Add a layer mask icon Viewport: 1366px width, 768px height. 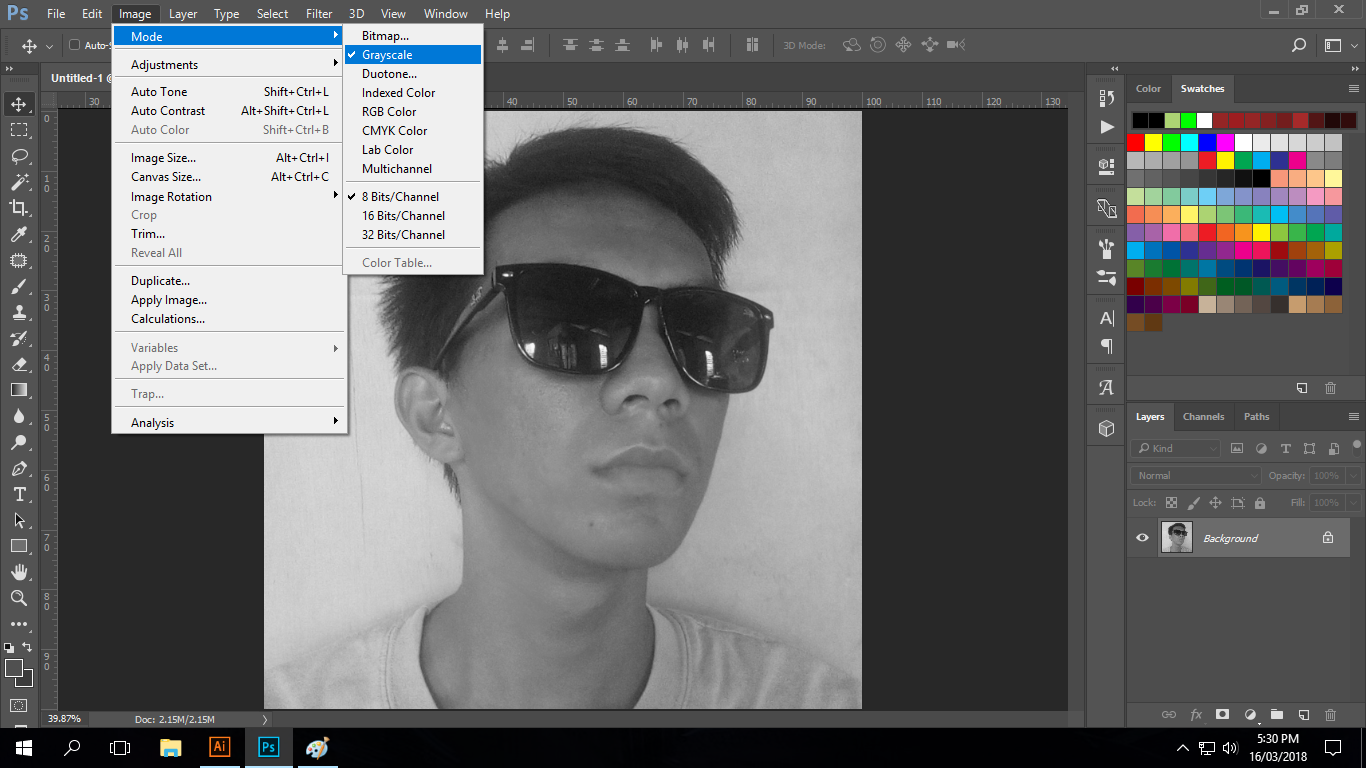[x=1222, y=715]
